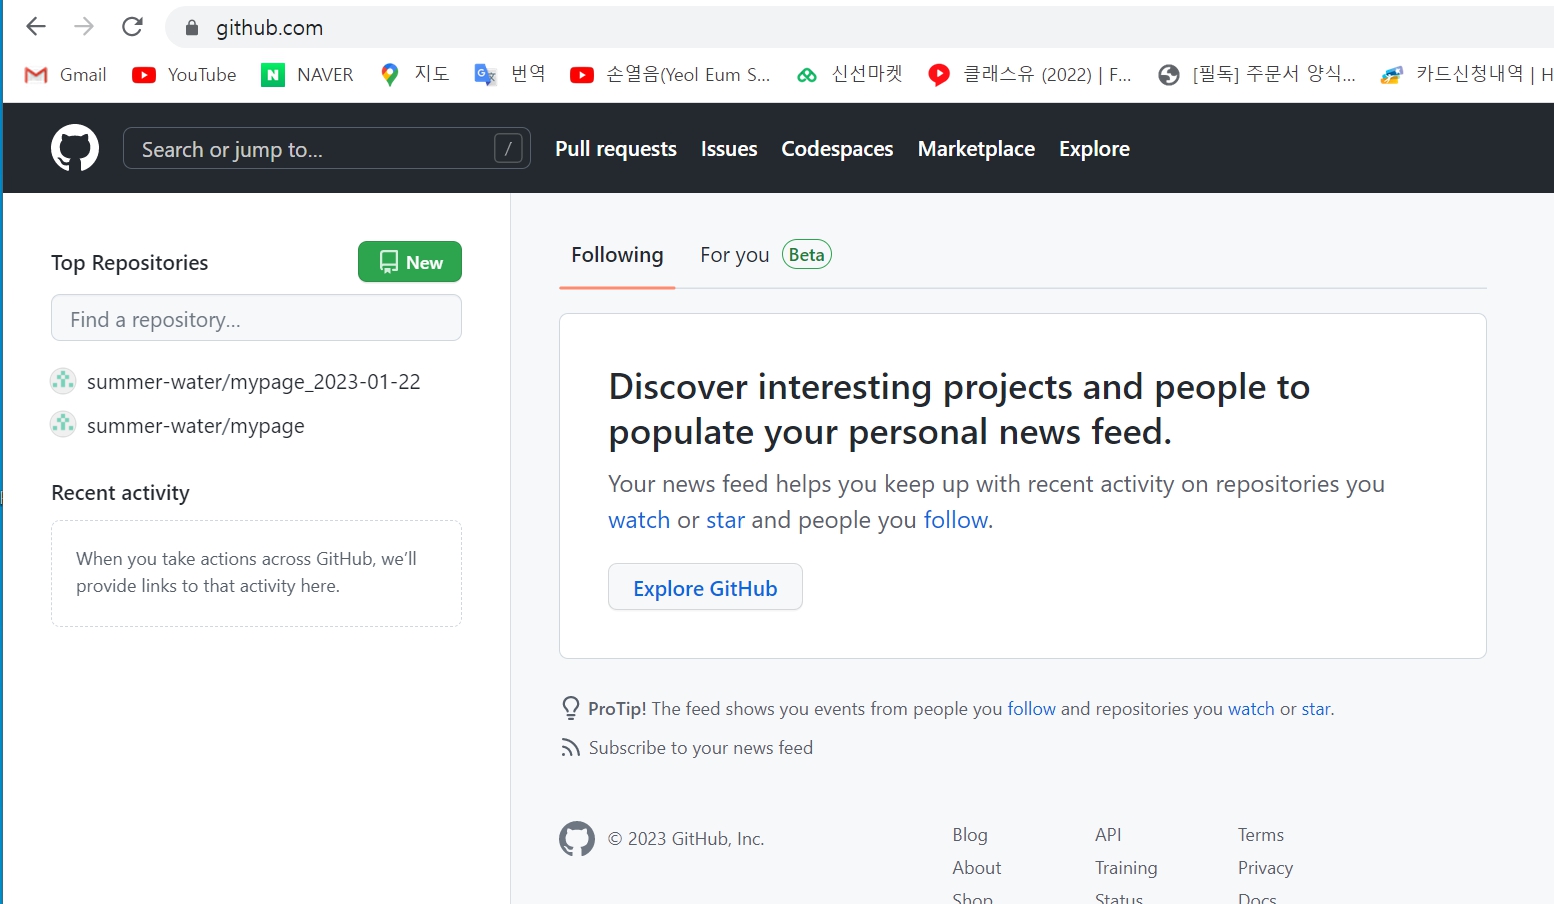Click the Recent activity heading
The image size is (1554, 904).
120,493
